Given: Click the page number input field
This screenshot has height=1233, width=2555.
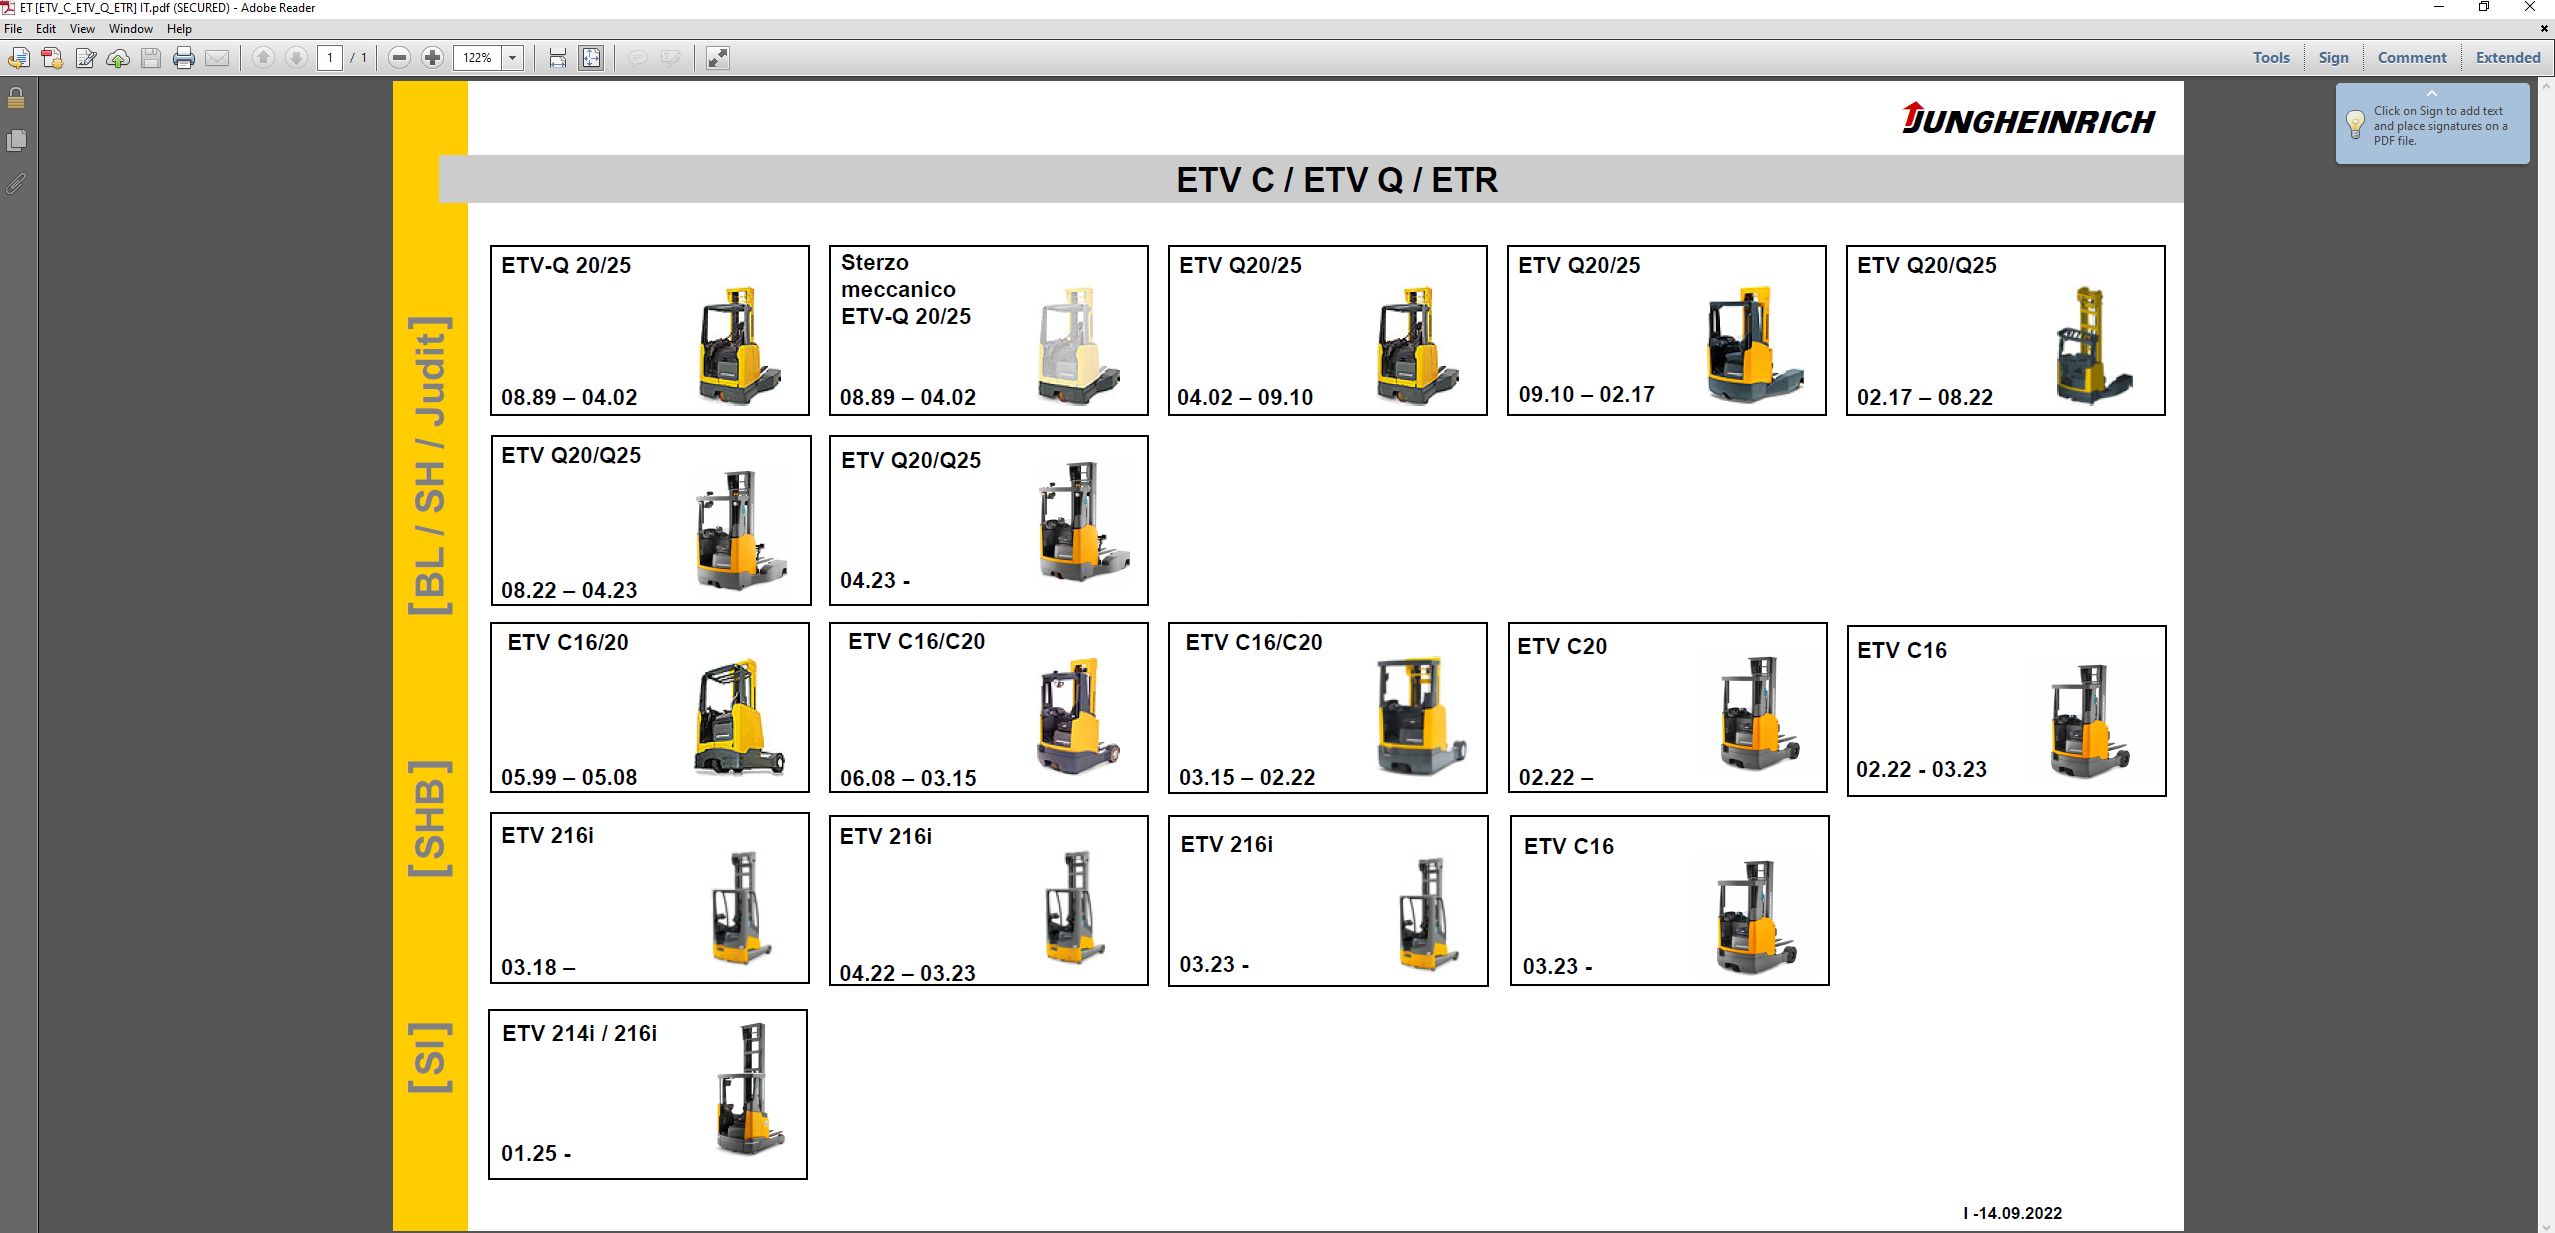Looking at the screenshot, I should (330, 58).
